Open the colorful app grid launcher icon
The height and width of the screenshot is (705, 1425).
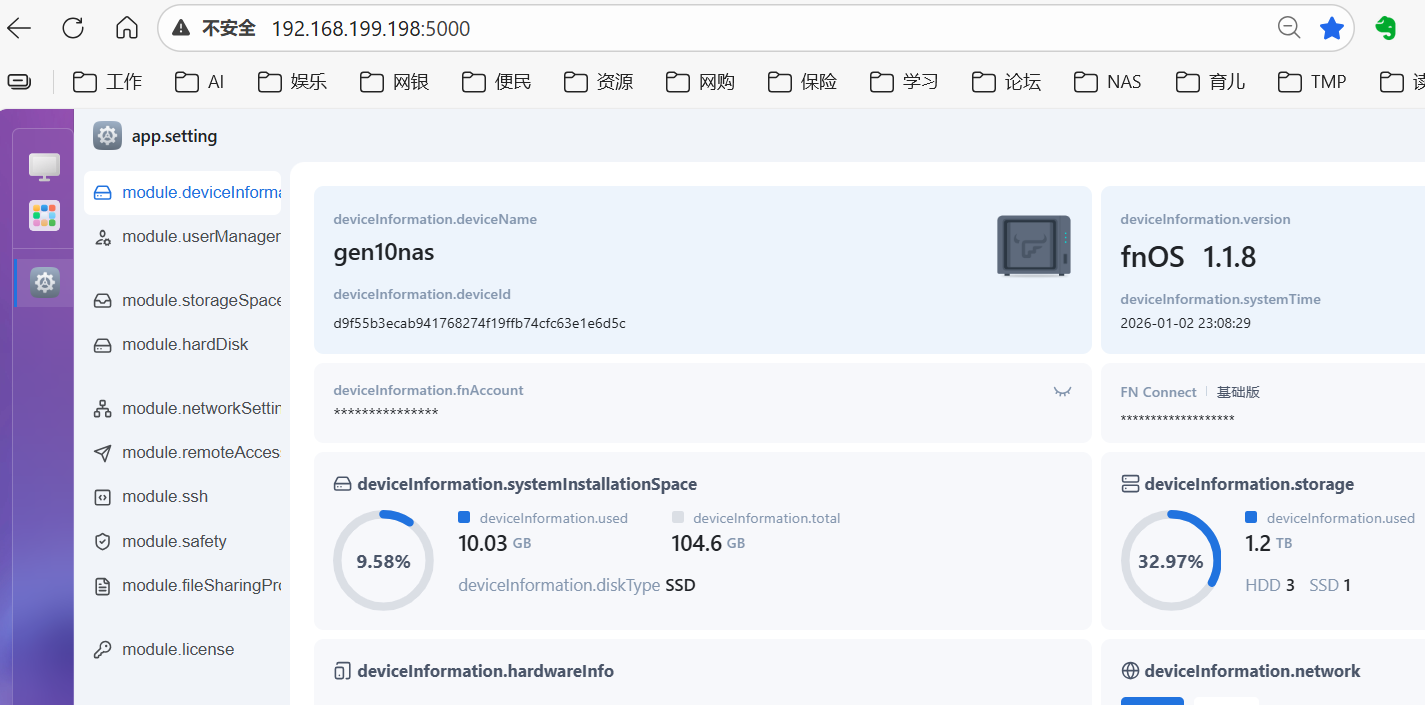[44, 215]
